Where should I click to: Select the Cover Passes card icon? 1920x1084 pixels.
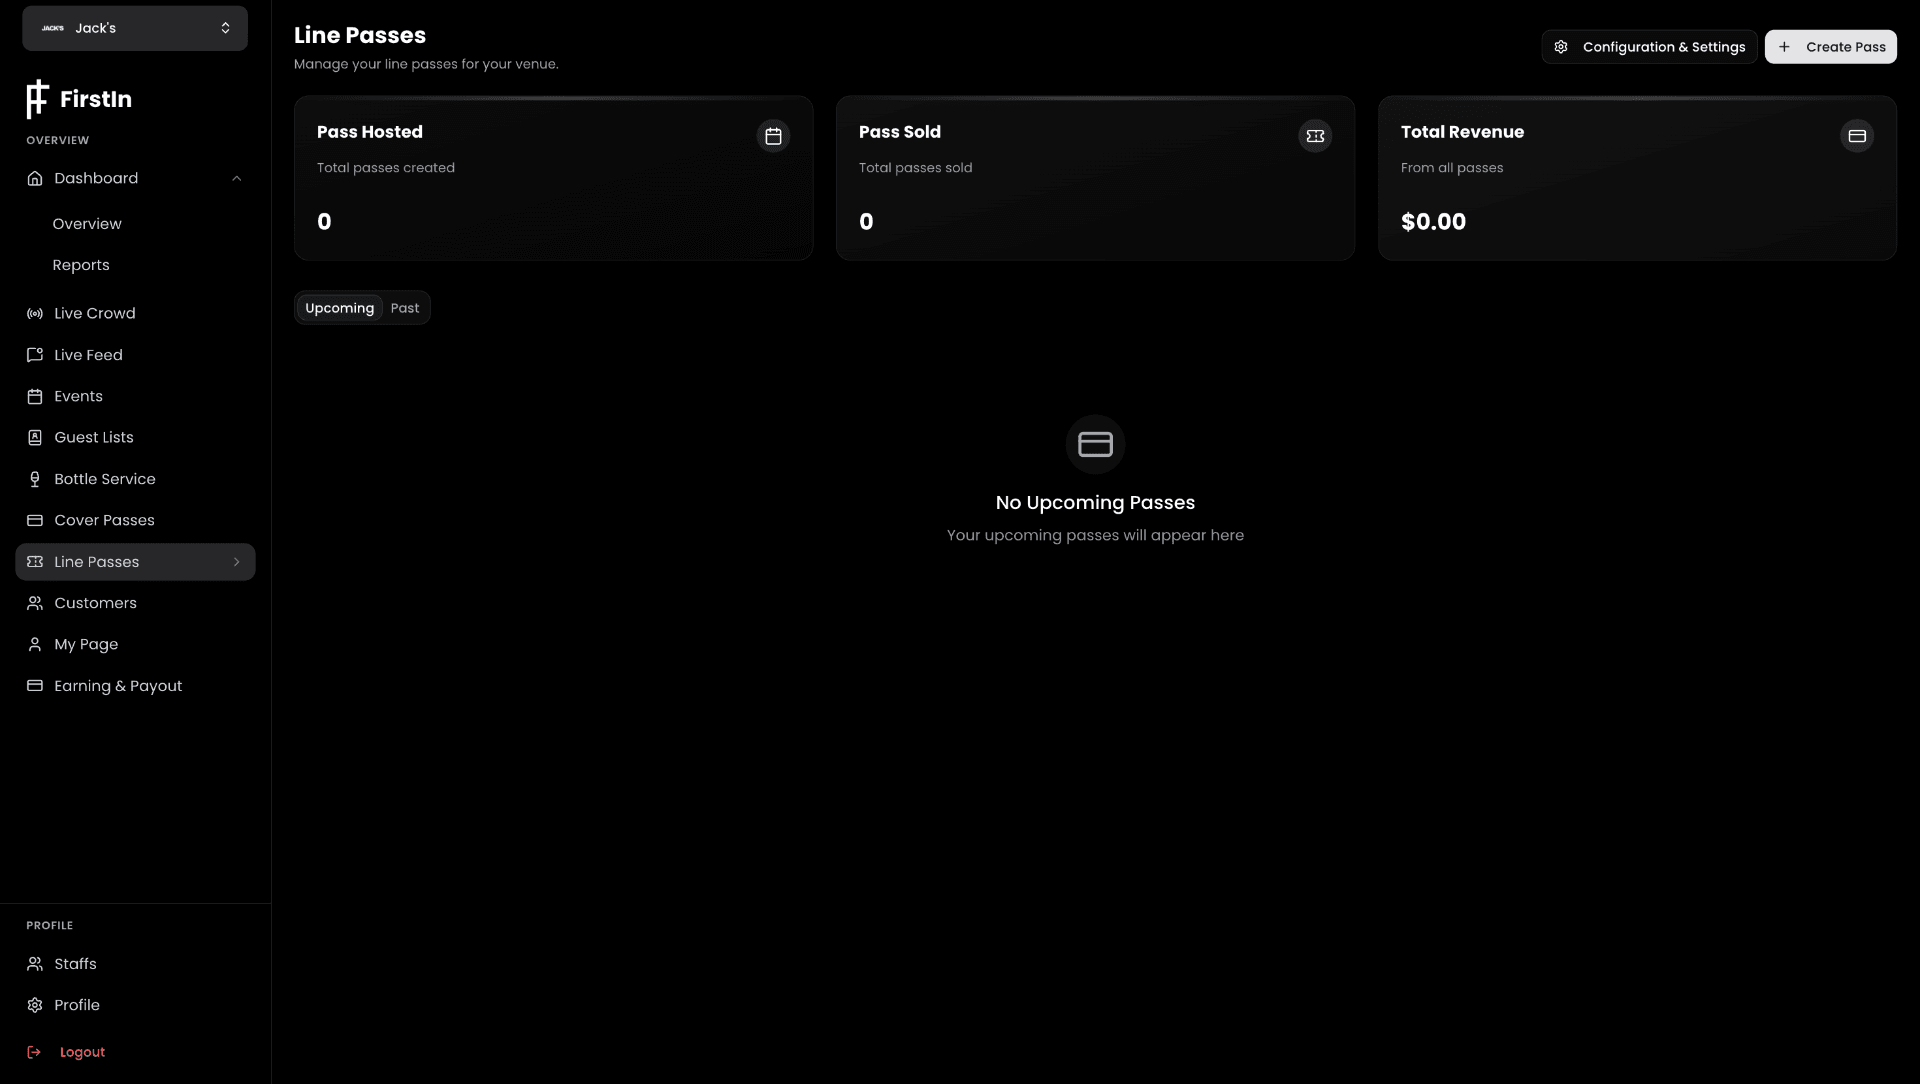pos(34,520)
